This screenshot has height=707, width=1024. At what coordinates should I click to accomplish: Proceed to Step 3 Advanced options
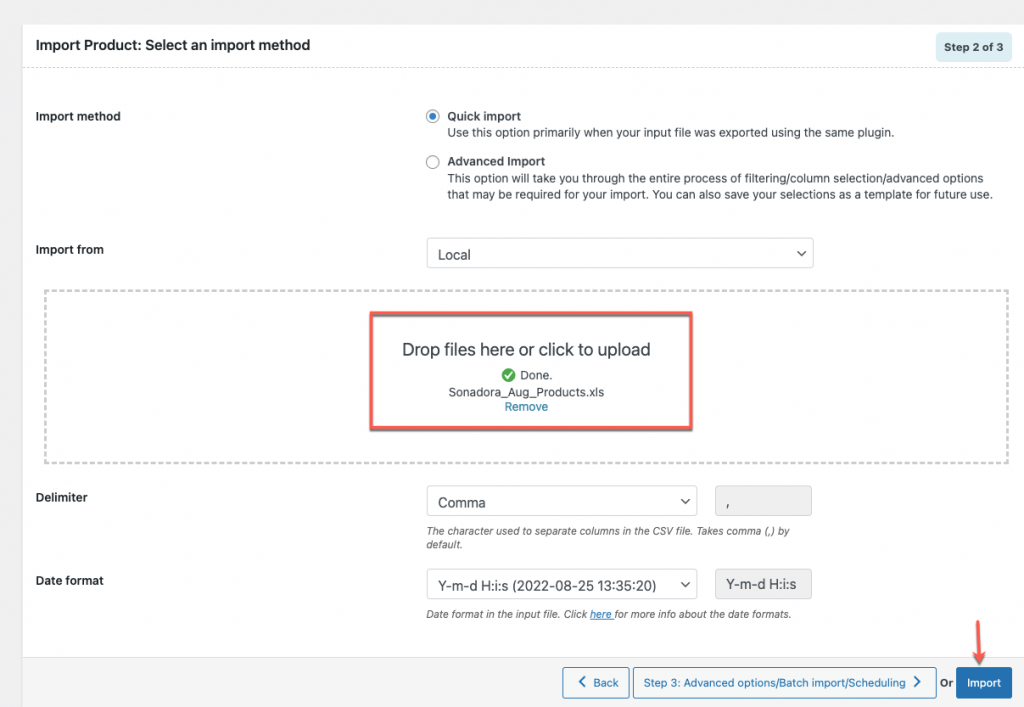pos(784,683)
